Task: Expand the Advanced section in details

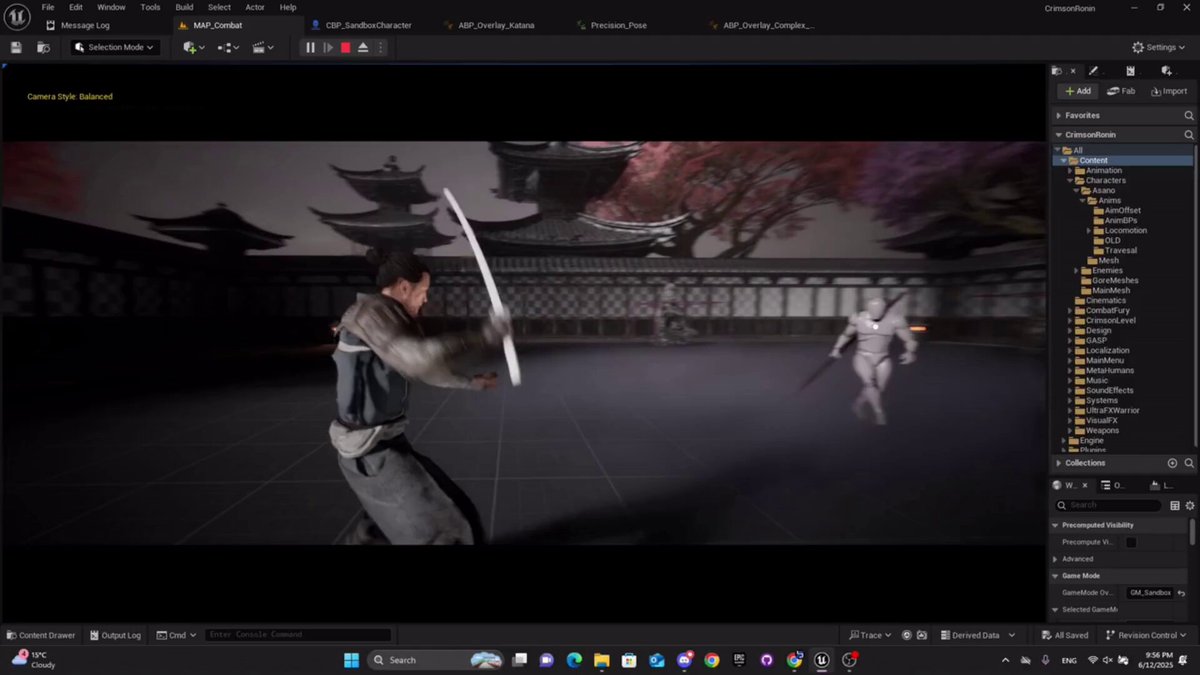Action: click(x=1055, y=559)
